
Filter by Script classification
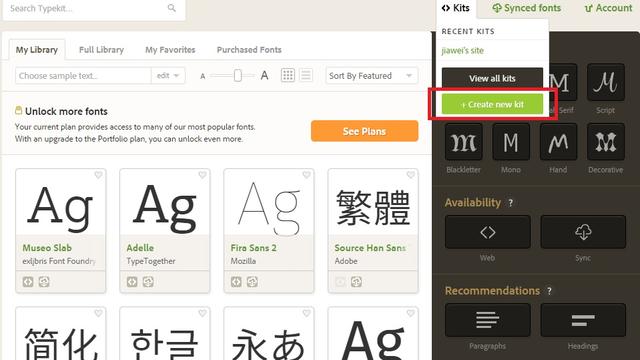pos(606,82)
